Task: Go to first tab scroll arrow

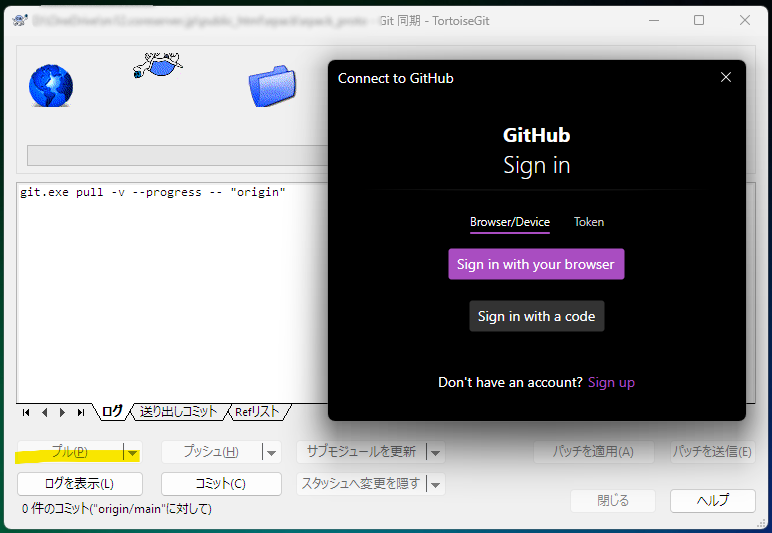Action: tap(27, 412)
